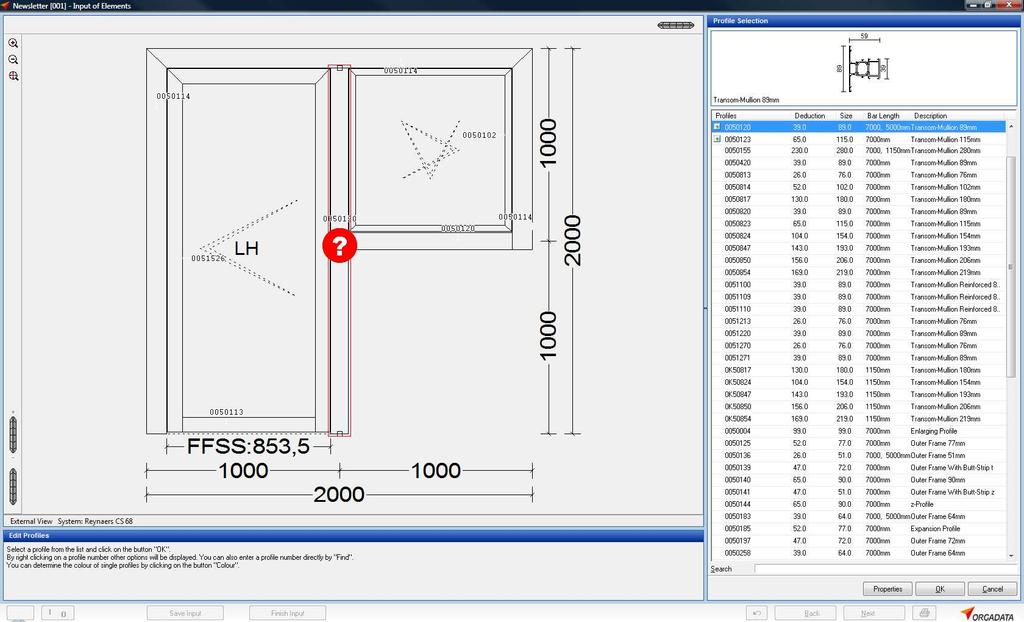Click the Finish Input button
The image size is (1024, 622).
click(x=287, y=613)
